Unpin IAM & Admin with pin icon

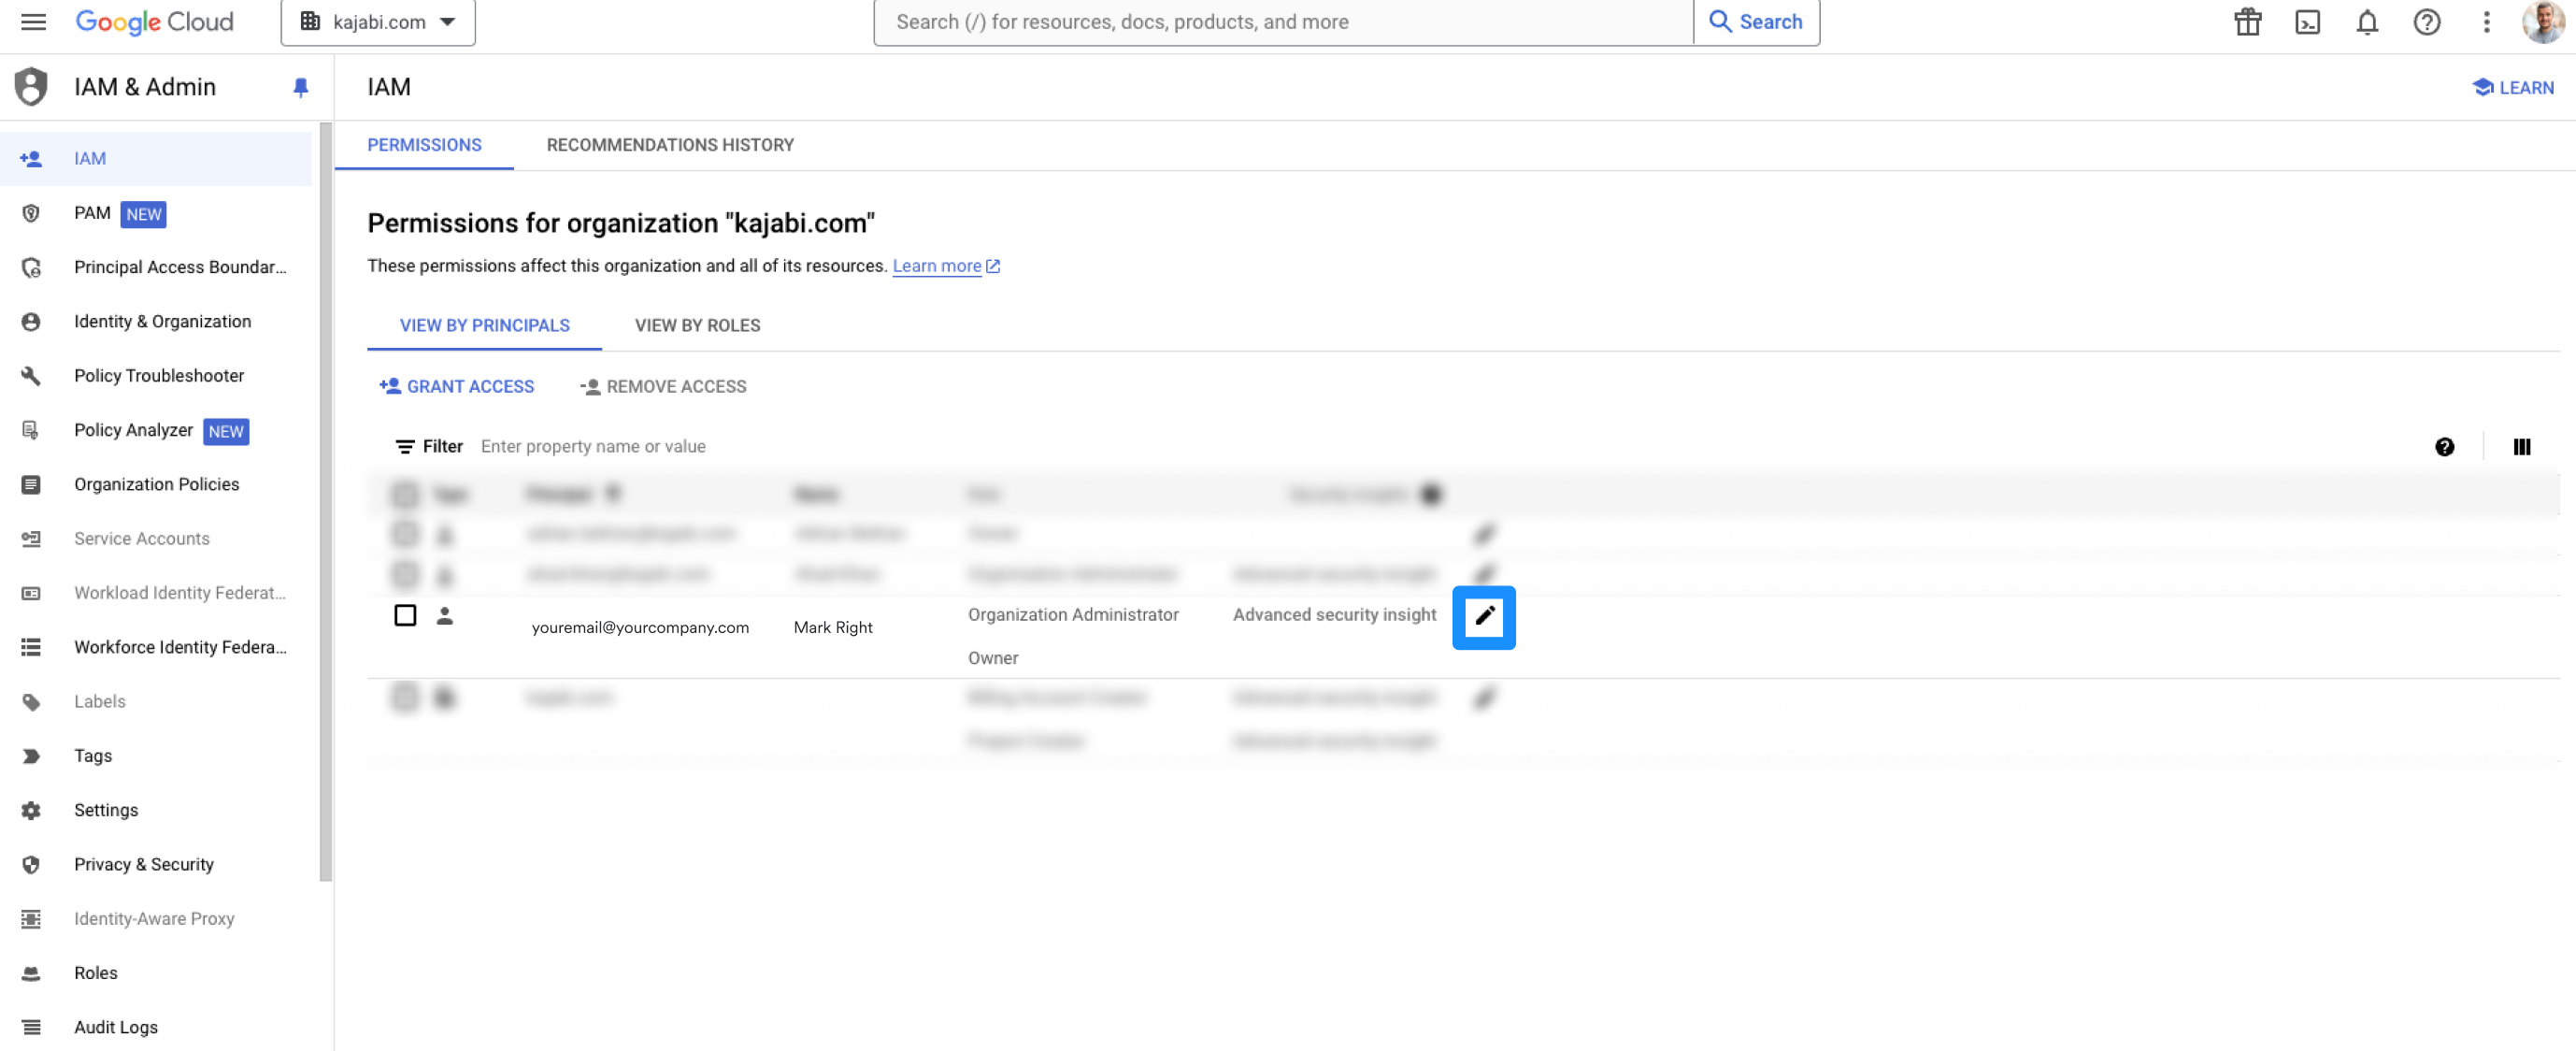pos(300,88)
